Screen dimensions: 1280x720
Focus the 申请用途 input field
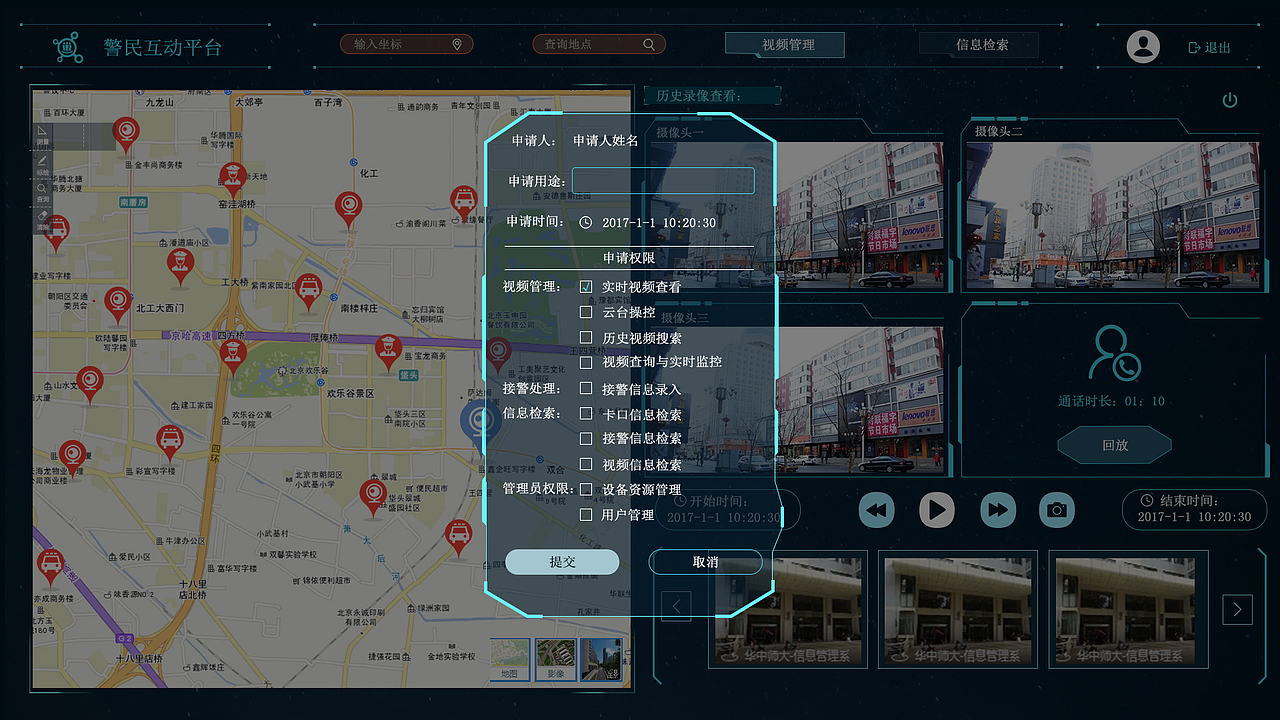[x=663, y=181]
